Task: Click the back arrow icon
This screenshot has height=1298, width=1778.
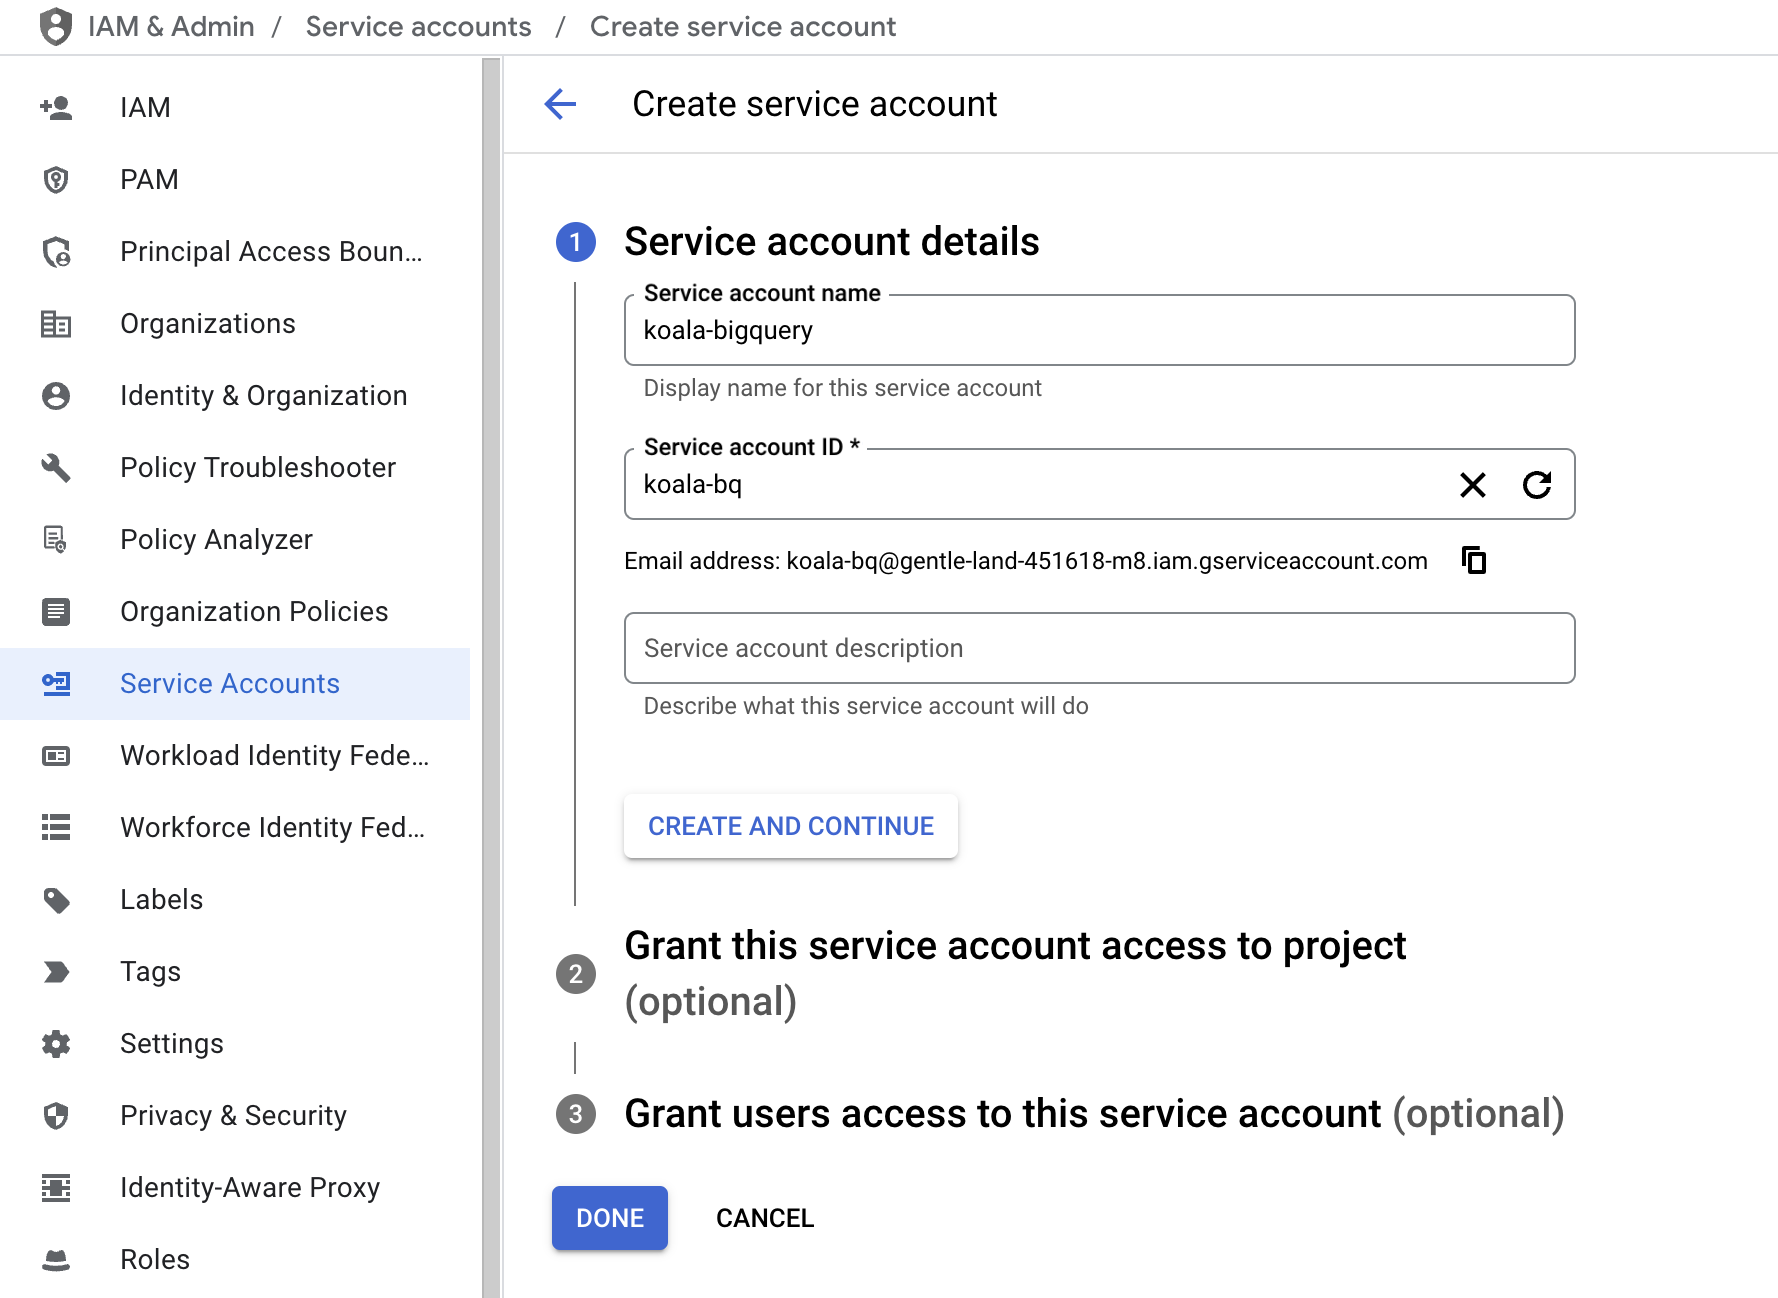Action: [x=560, y=104]
